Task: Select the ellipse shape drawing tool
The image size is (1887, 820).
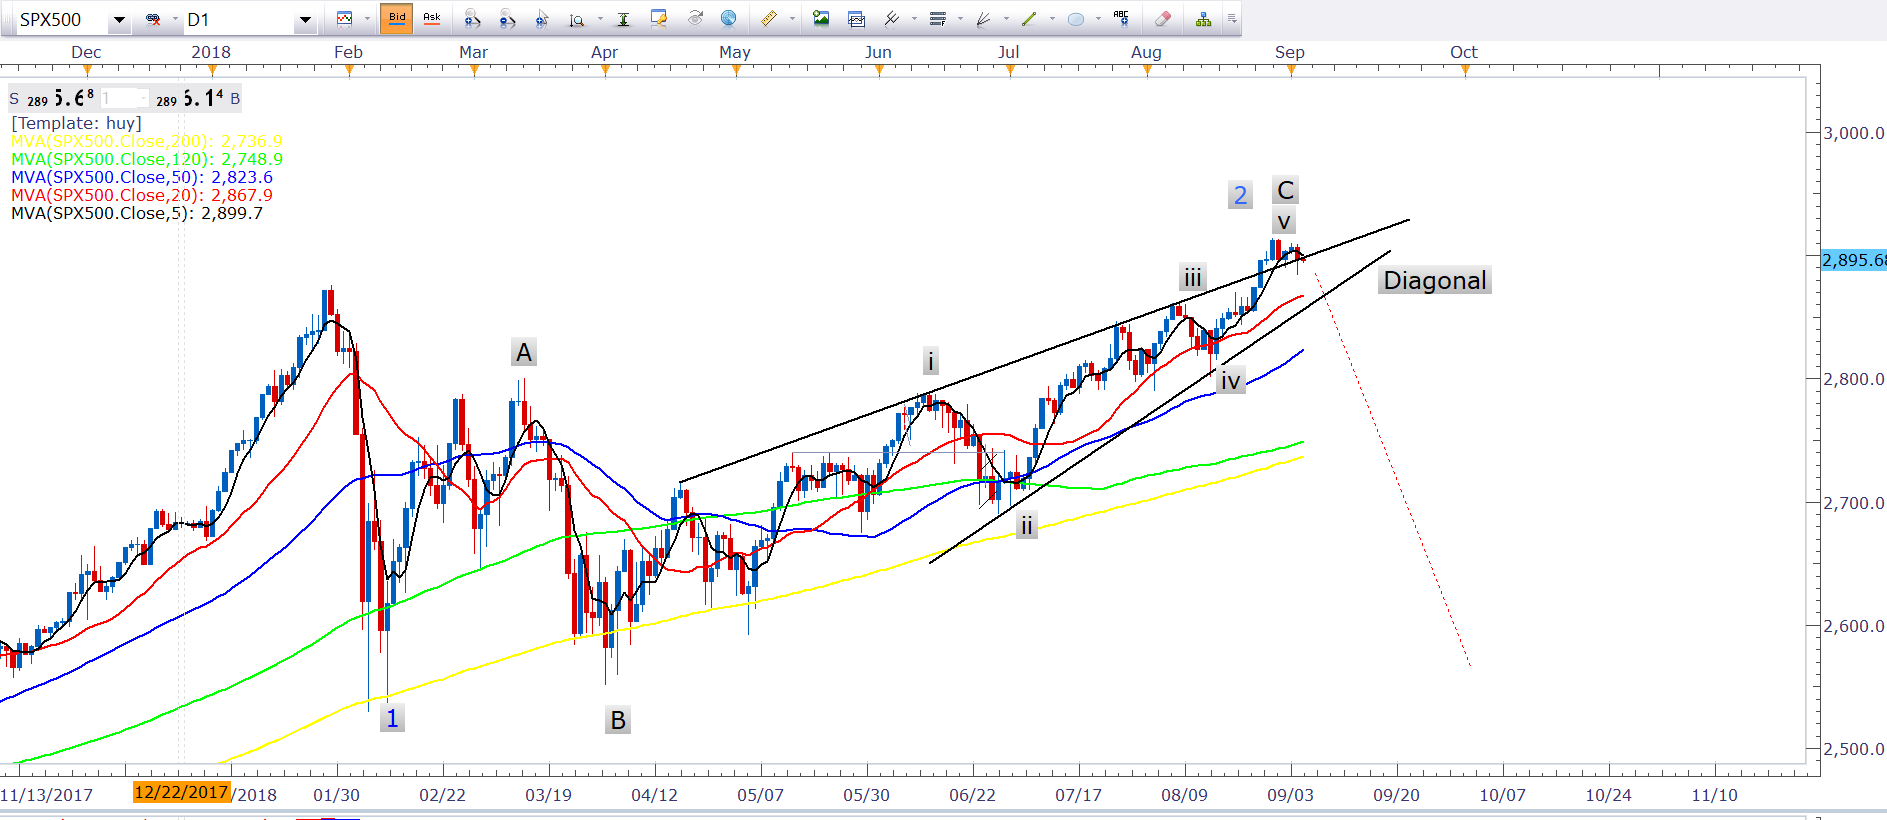Action: [1076, 19]
